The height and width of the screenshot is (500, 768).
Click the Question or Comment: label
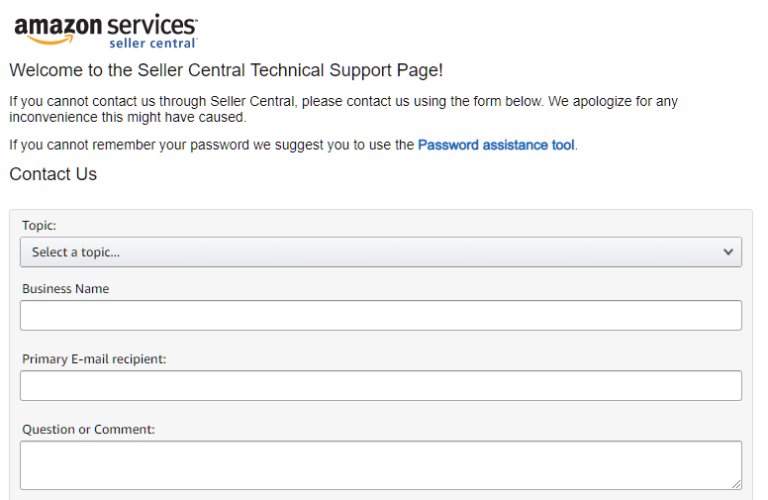88,429
